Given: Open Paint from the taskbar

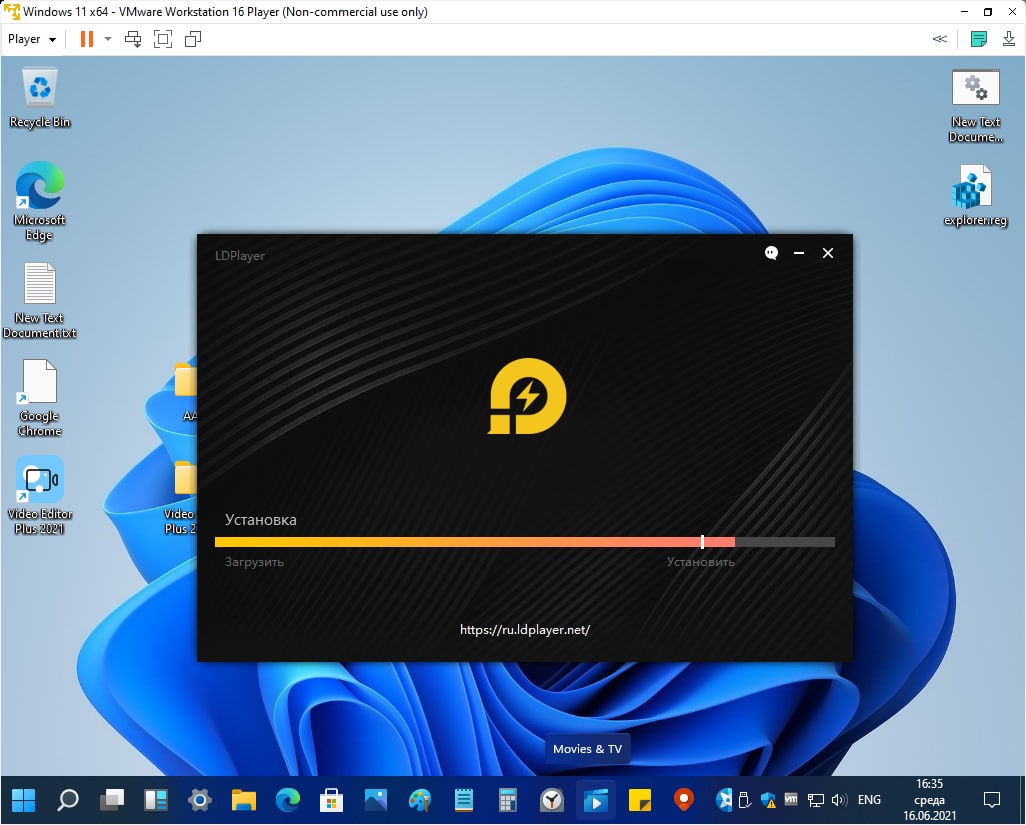Looking at the screenshot, I should pyautogui.click(x=419, y=799).
